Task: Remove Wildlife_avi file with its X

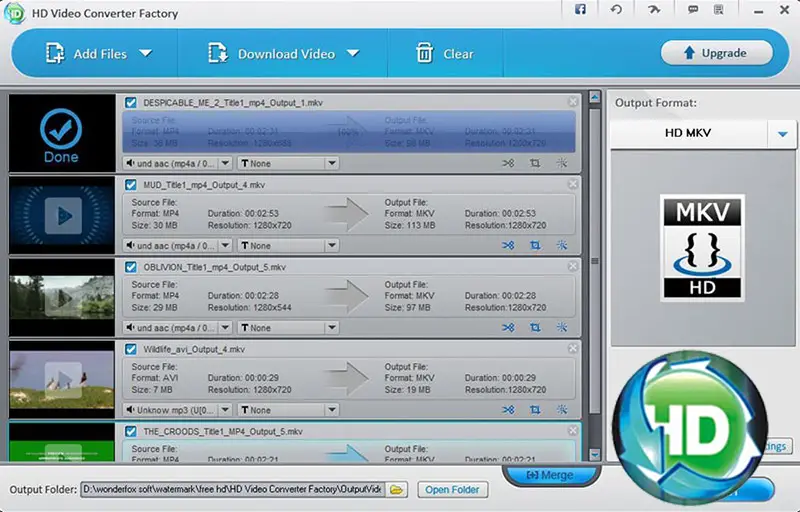Action: [573, 348]
